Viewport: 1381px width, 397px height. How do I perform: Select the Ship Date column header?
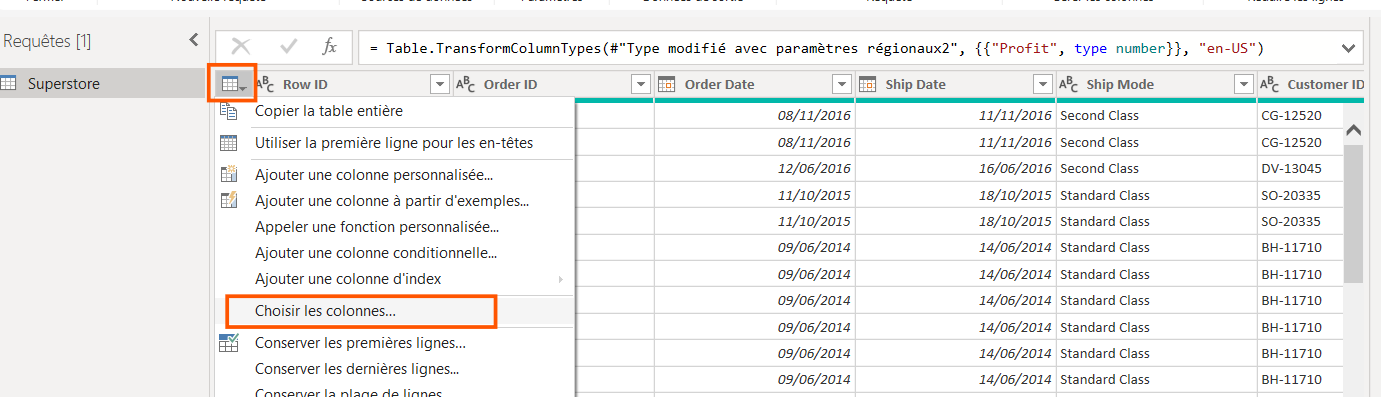(956, 85)
